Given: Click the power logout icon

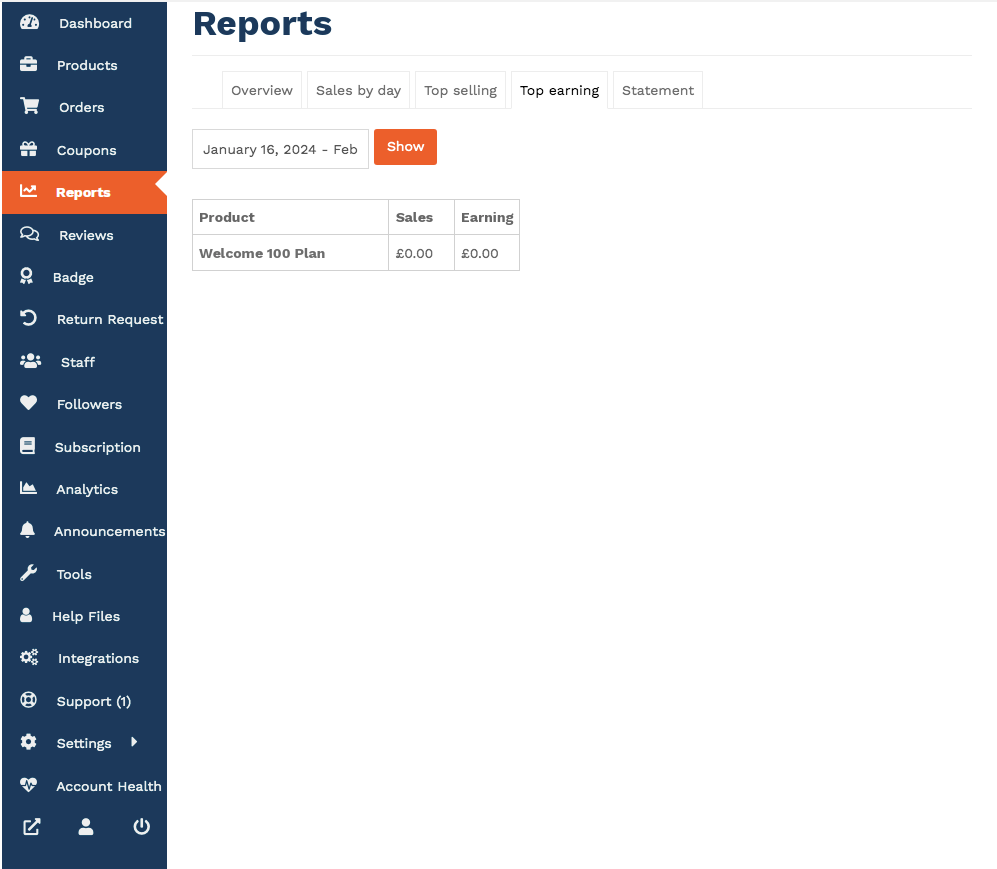Looking at the screenshot, I should pyautogui.click(x=141, y=827).
